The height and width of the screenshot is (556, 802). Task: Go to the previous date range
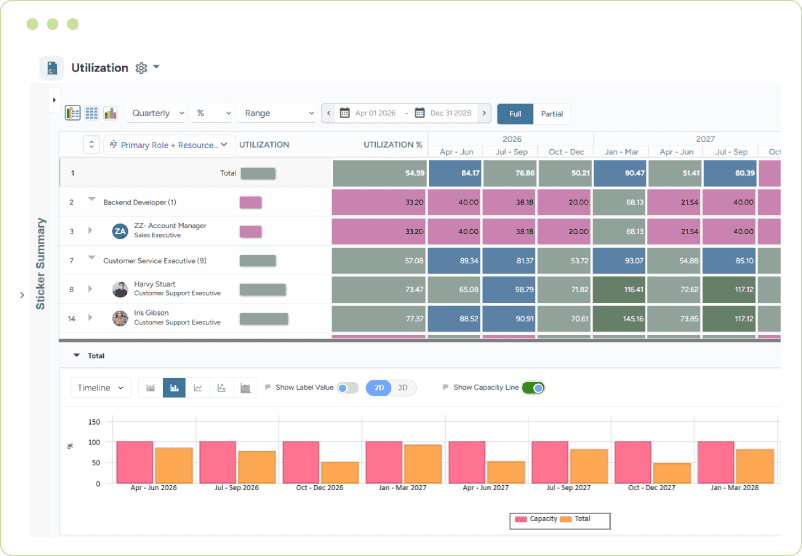(328, 113)
